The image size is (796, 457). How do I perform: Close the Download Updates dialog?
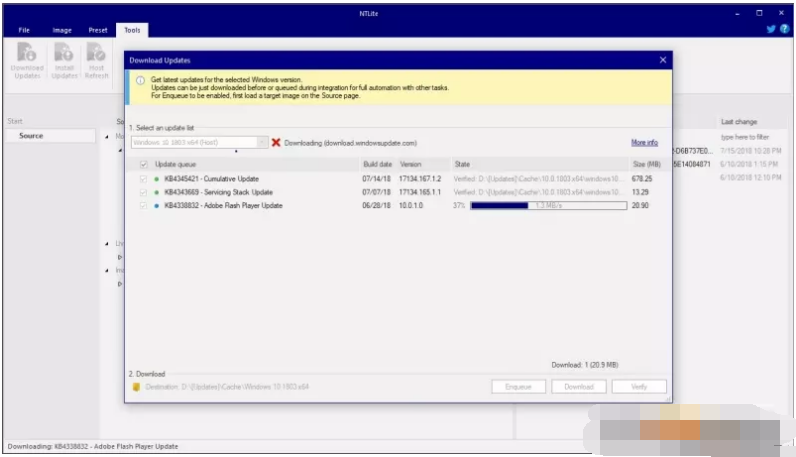point(662,61)
